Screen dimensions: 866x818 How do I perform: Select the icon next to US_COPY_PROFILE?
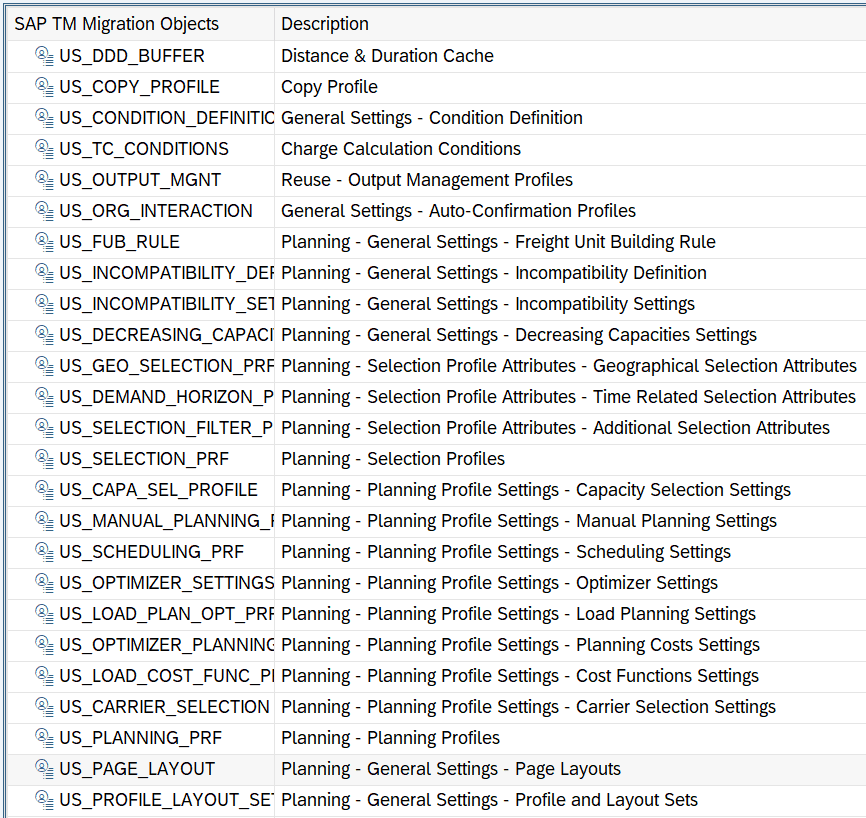[x=44, y=87]
